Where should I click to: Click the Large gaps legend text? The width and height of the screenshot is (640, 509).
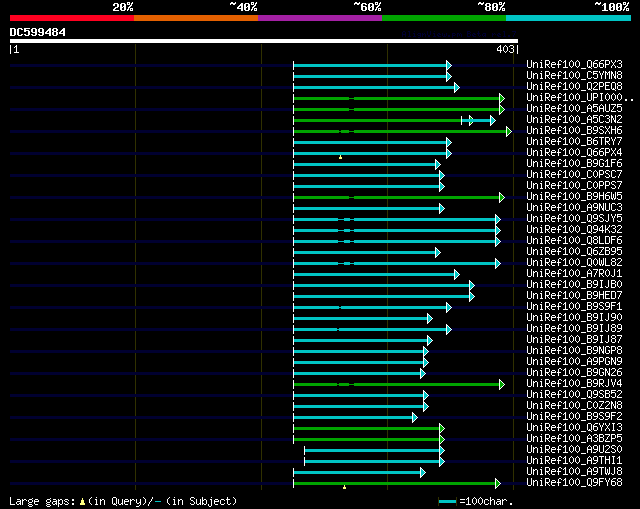(x=123, y=501)
